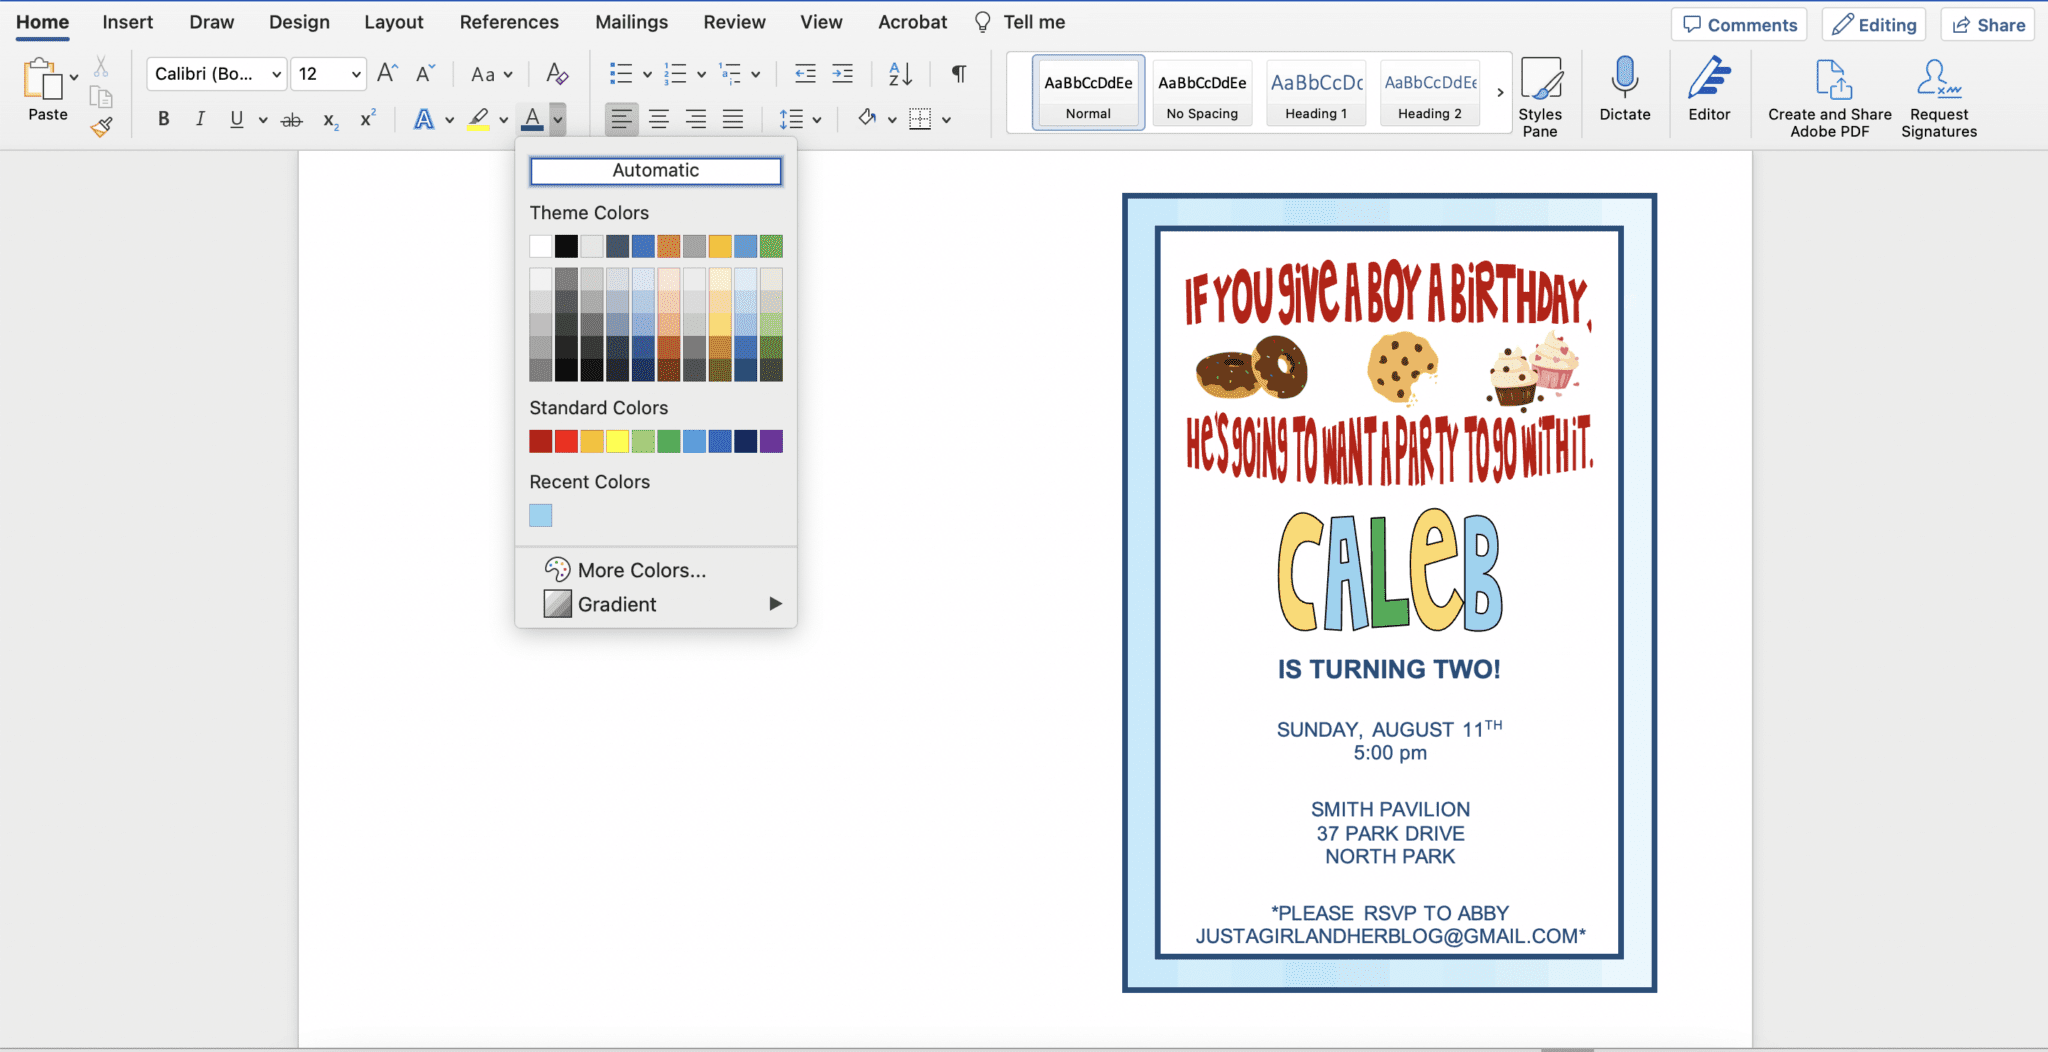2048x1052 pixels.
Task: Increase paragraph indent
Action: click(x=843, y=73)
